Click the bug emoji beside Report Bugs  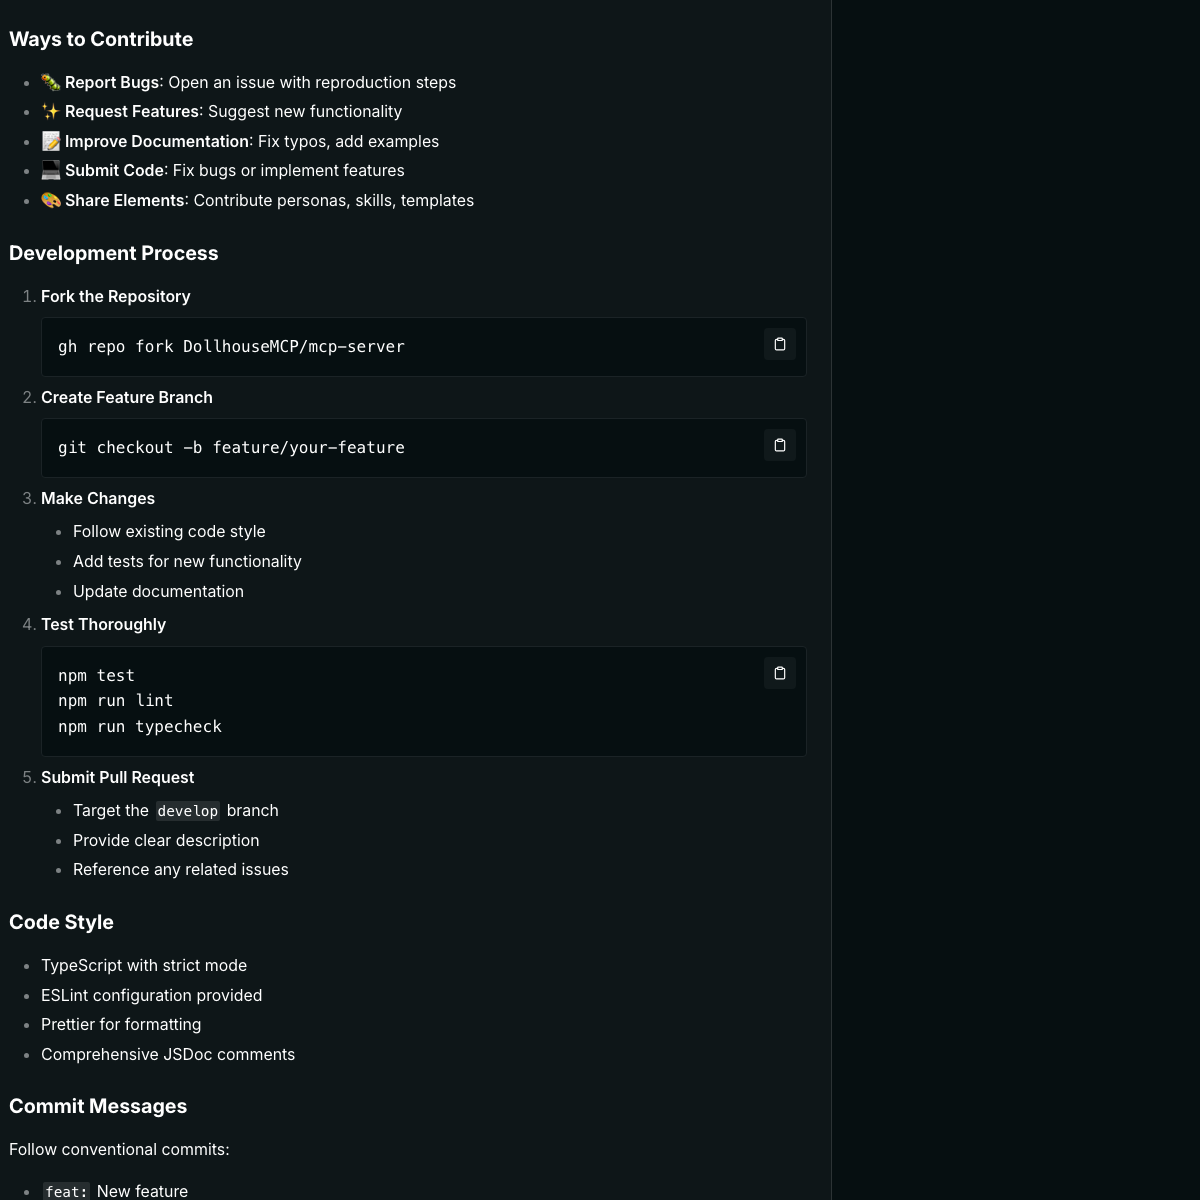[x=51, y=82]
